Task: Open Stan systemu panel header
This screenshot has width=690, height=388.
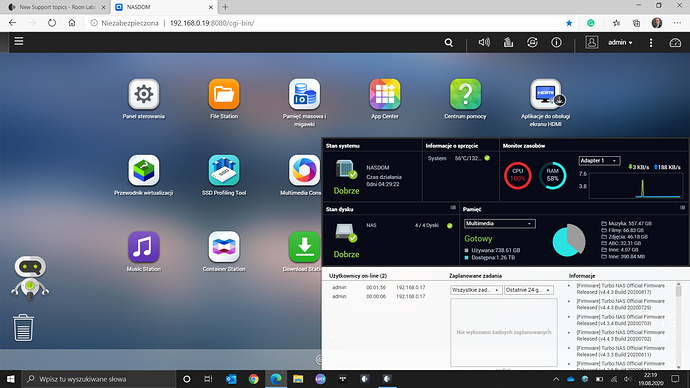Action: click(x=342, y=146)
